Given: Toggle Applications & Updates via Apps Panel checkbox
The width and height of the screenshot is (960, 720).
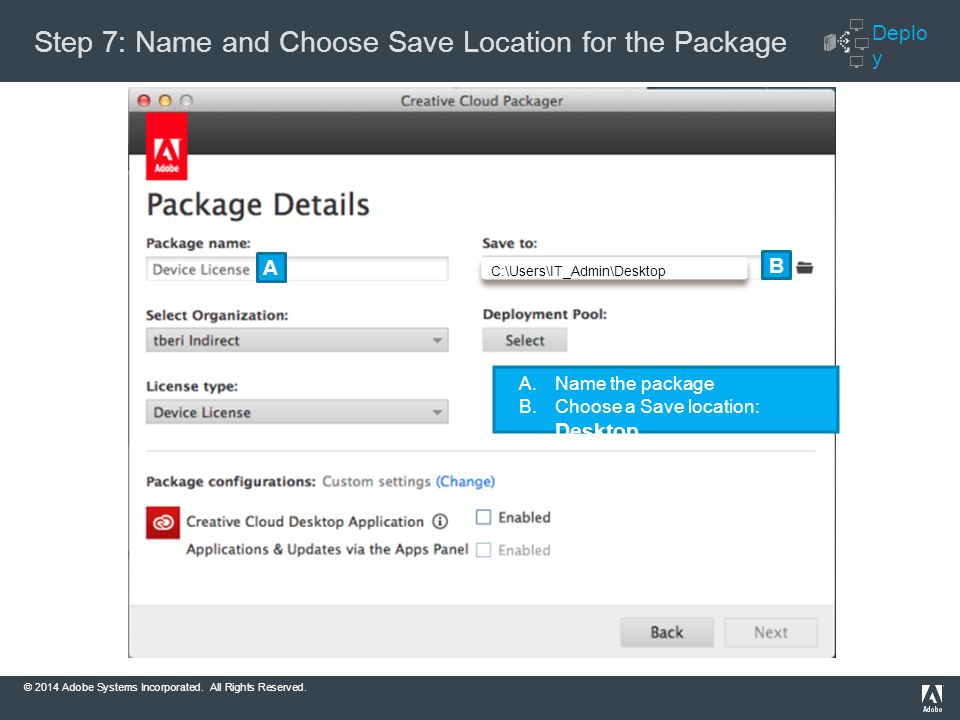Looking at the screenshot, I should (x=484, y=550).
